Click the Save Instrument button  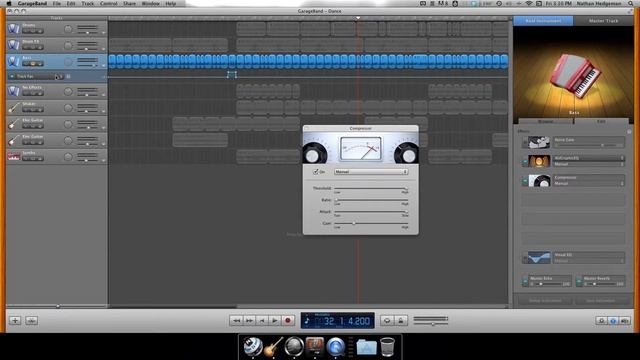pyautogui.click(x=600, y=300)
